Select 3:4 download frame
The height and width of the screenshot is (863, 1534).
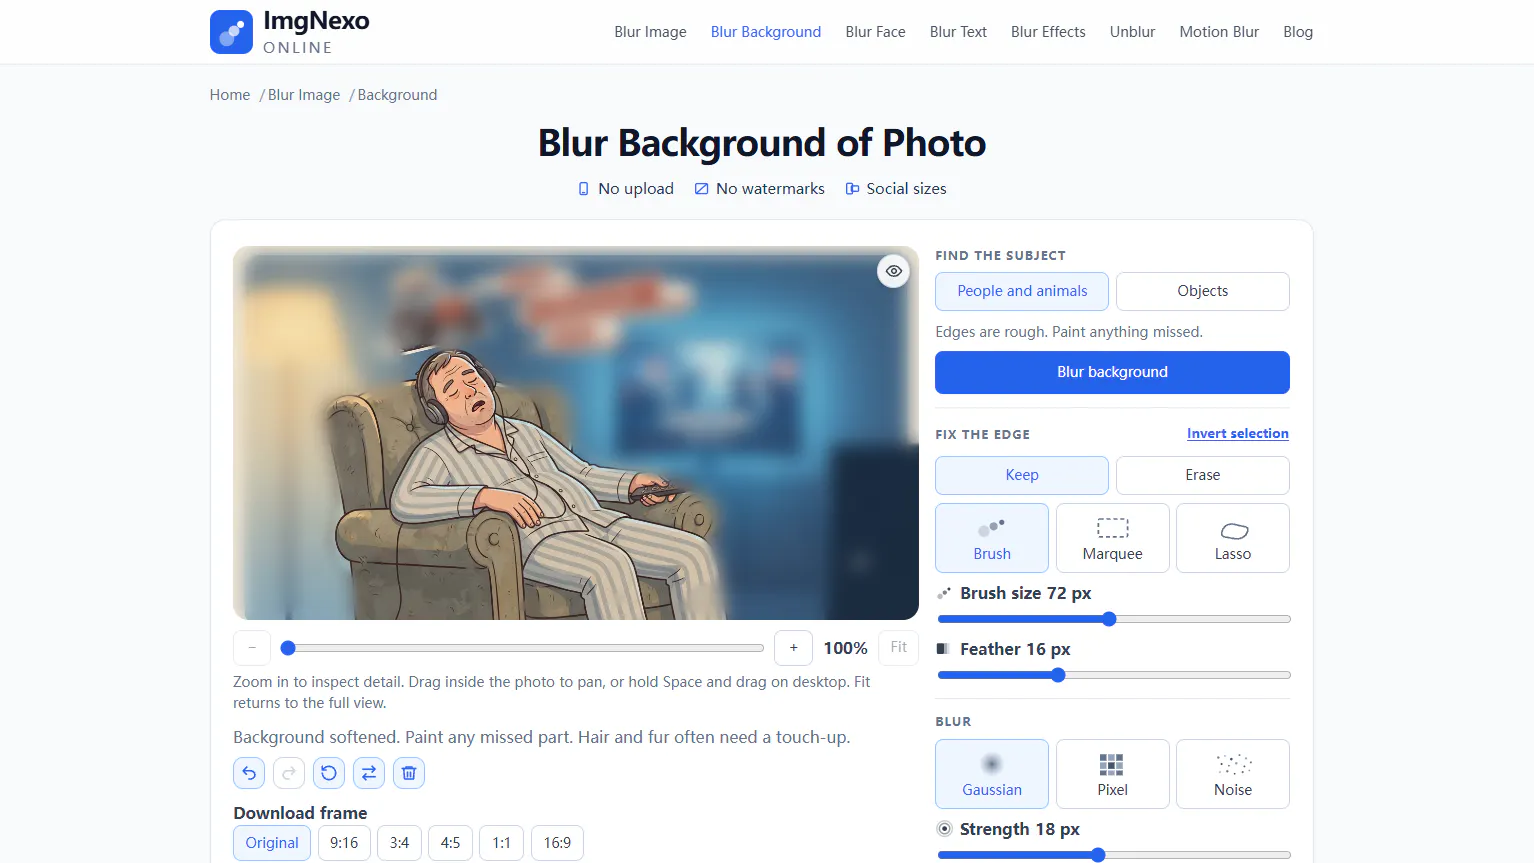coord(399,843)
